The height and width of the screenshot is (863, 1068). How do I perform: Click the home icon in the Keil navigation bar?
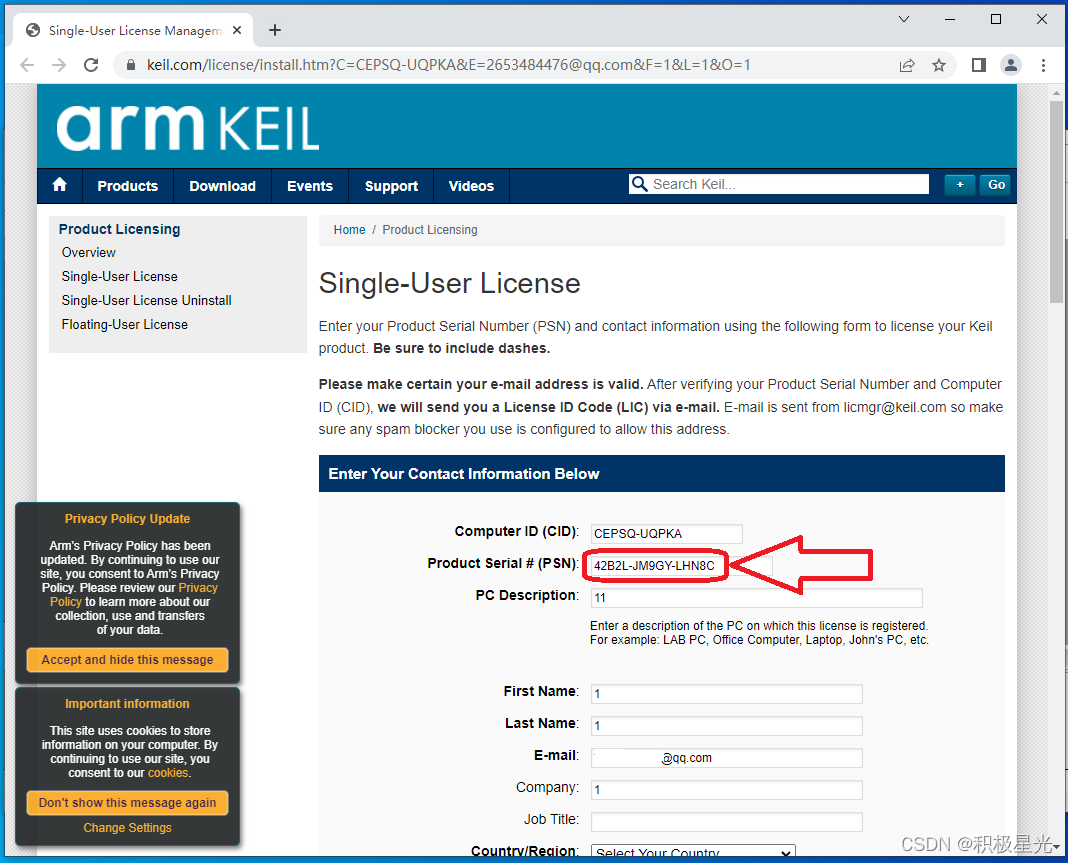pyautogui.click(x=59, y=186)
